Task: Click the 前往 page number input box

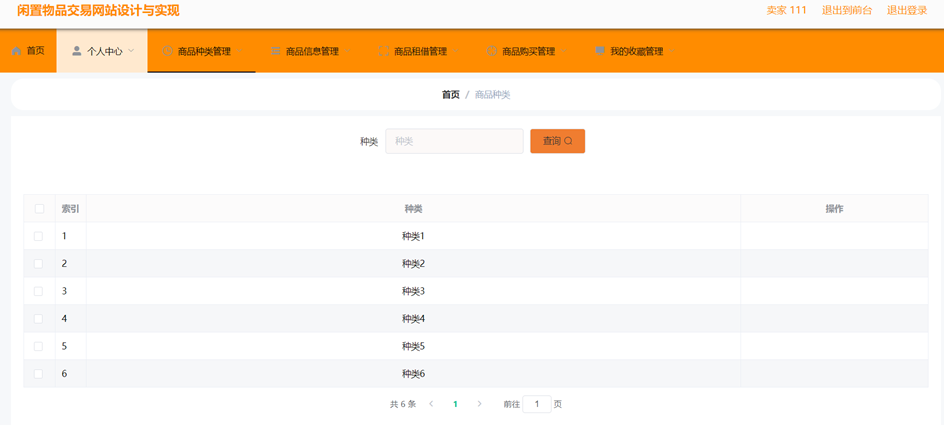Action: pyautogui.click(x=537, y=404)
